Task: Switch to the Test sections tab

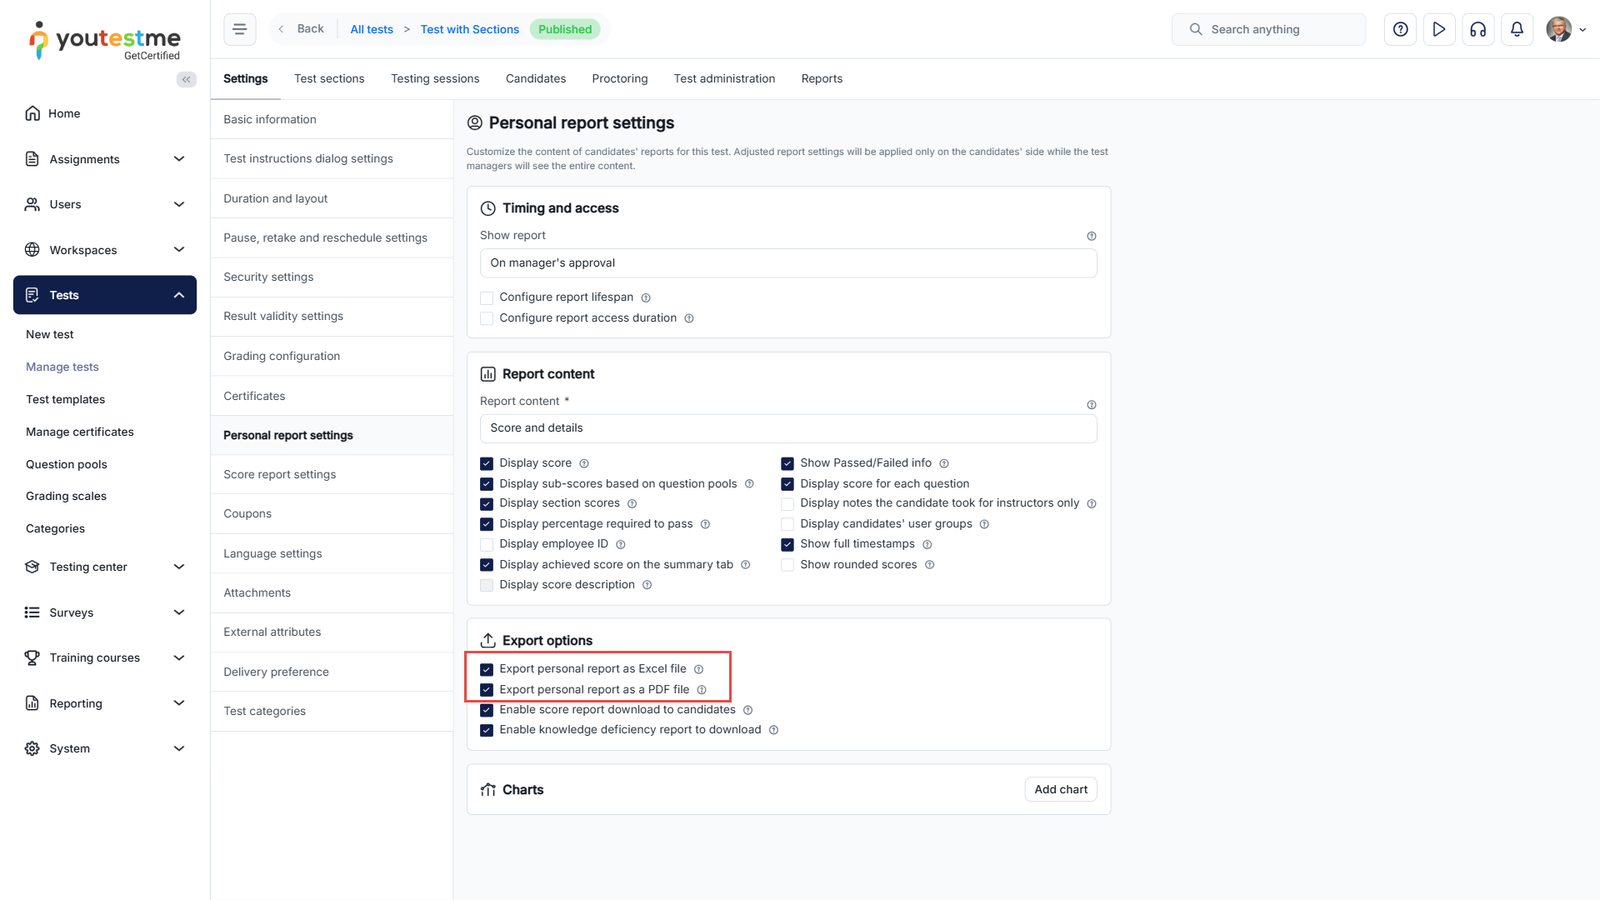Action: [329, 79]
